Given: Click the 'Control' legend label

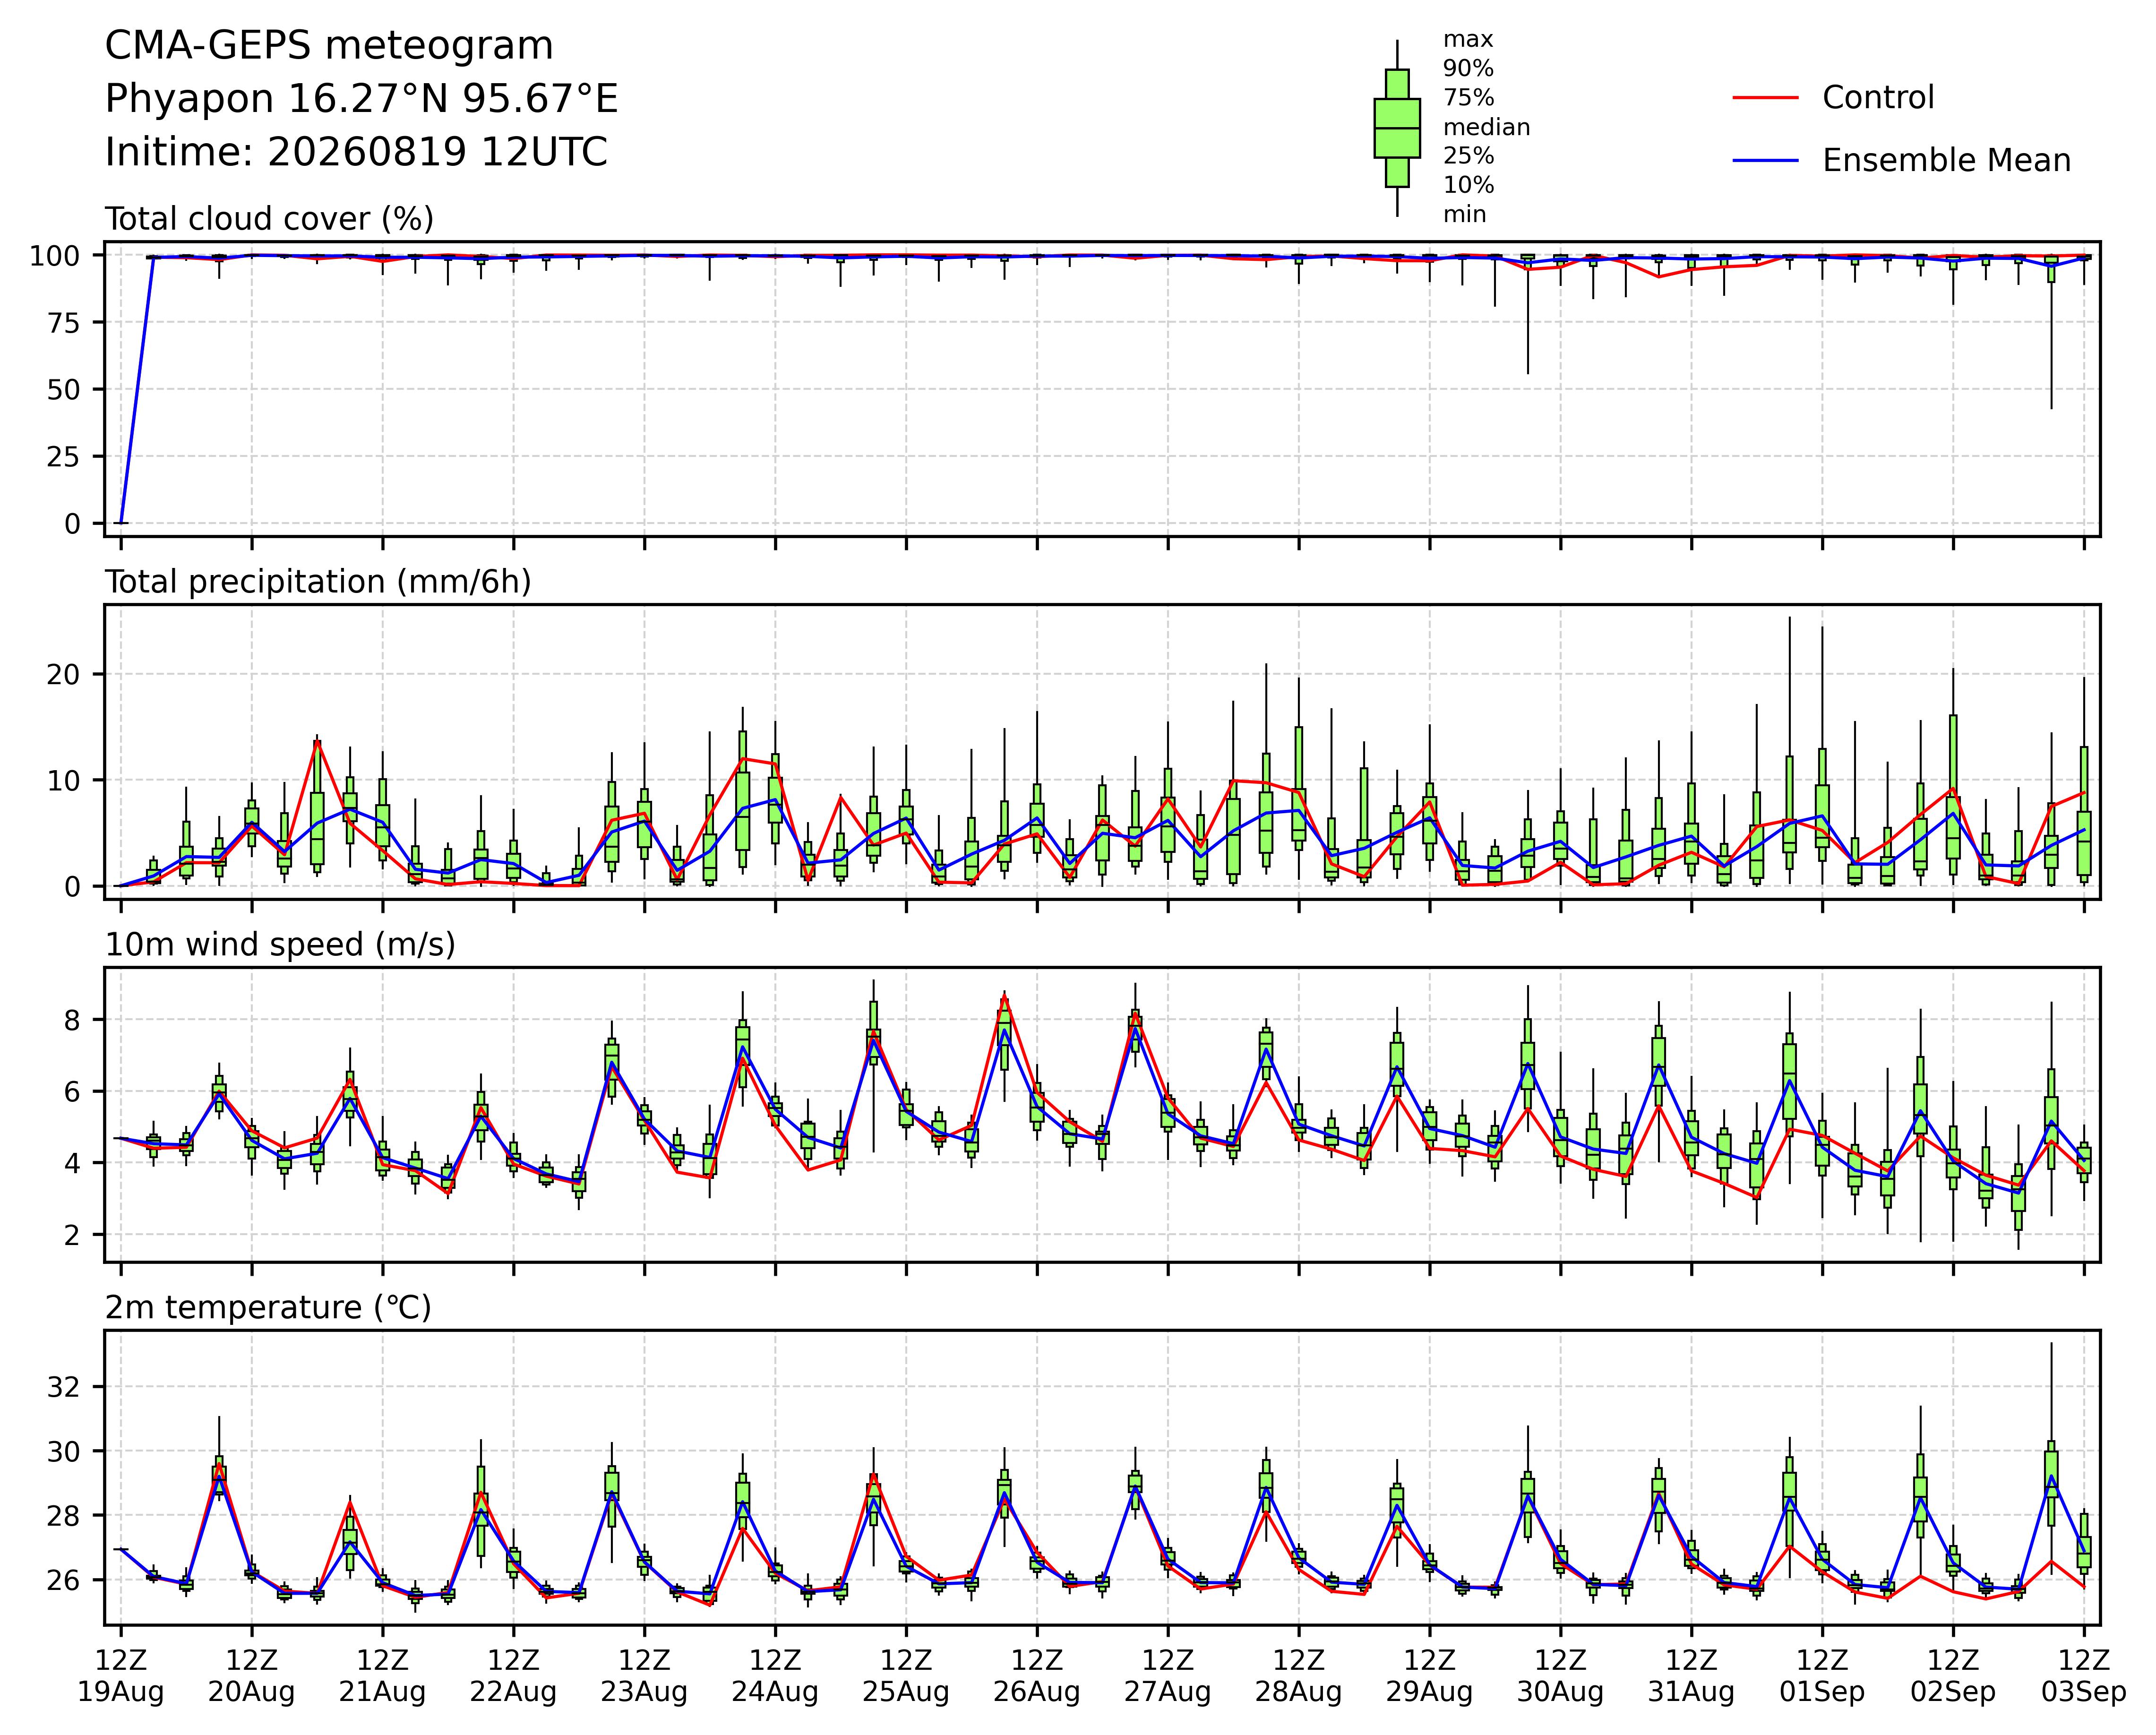Looking at the screenshot, I should (x=1878, y=98).
